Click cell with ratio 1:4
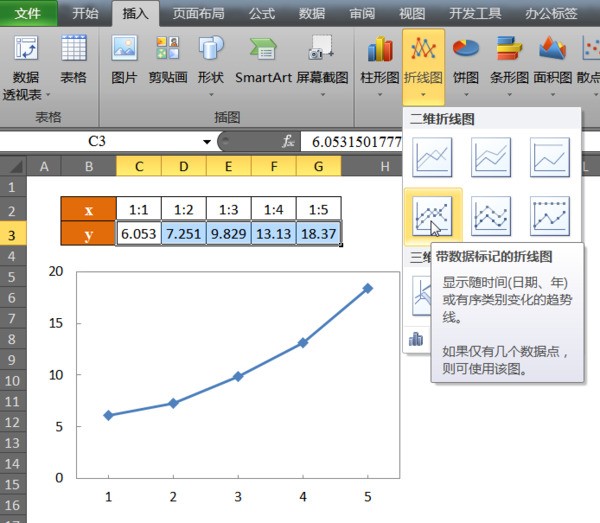This screenshot has height=523, width=600. tap(274, 209)
